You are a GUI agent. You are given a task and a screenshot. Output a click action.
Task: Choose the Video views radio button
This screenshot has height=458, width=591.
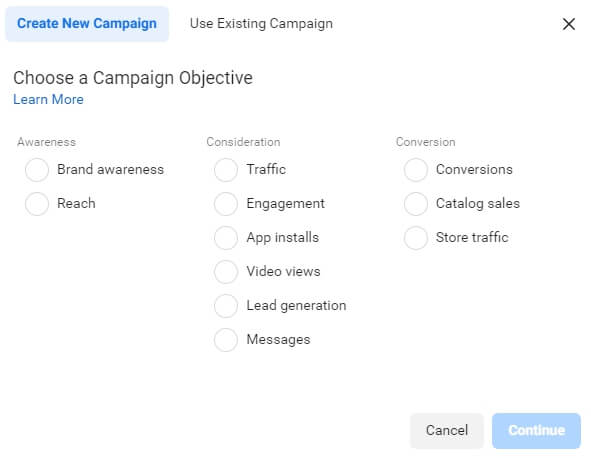click(x=226, y=272)
